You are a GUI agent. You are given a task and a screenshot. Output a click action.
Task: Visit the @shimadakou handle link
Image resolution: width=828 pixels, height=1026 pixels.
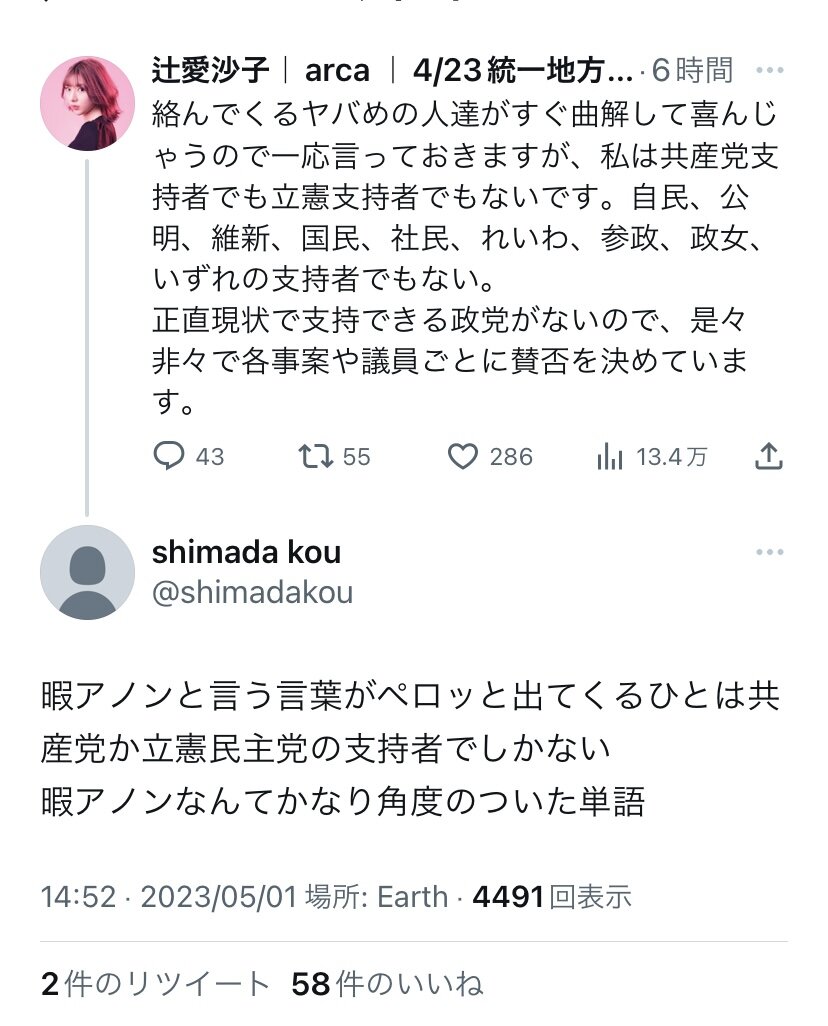tap(252, 592)
